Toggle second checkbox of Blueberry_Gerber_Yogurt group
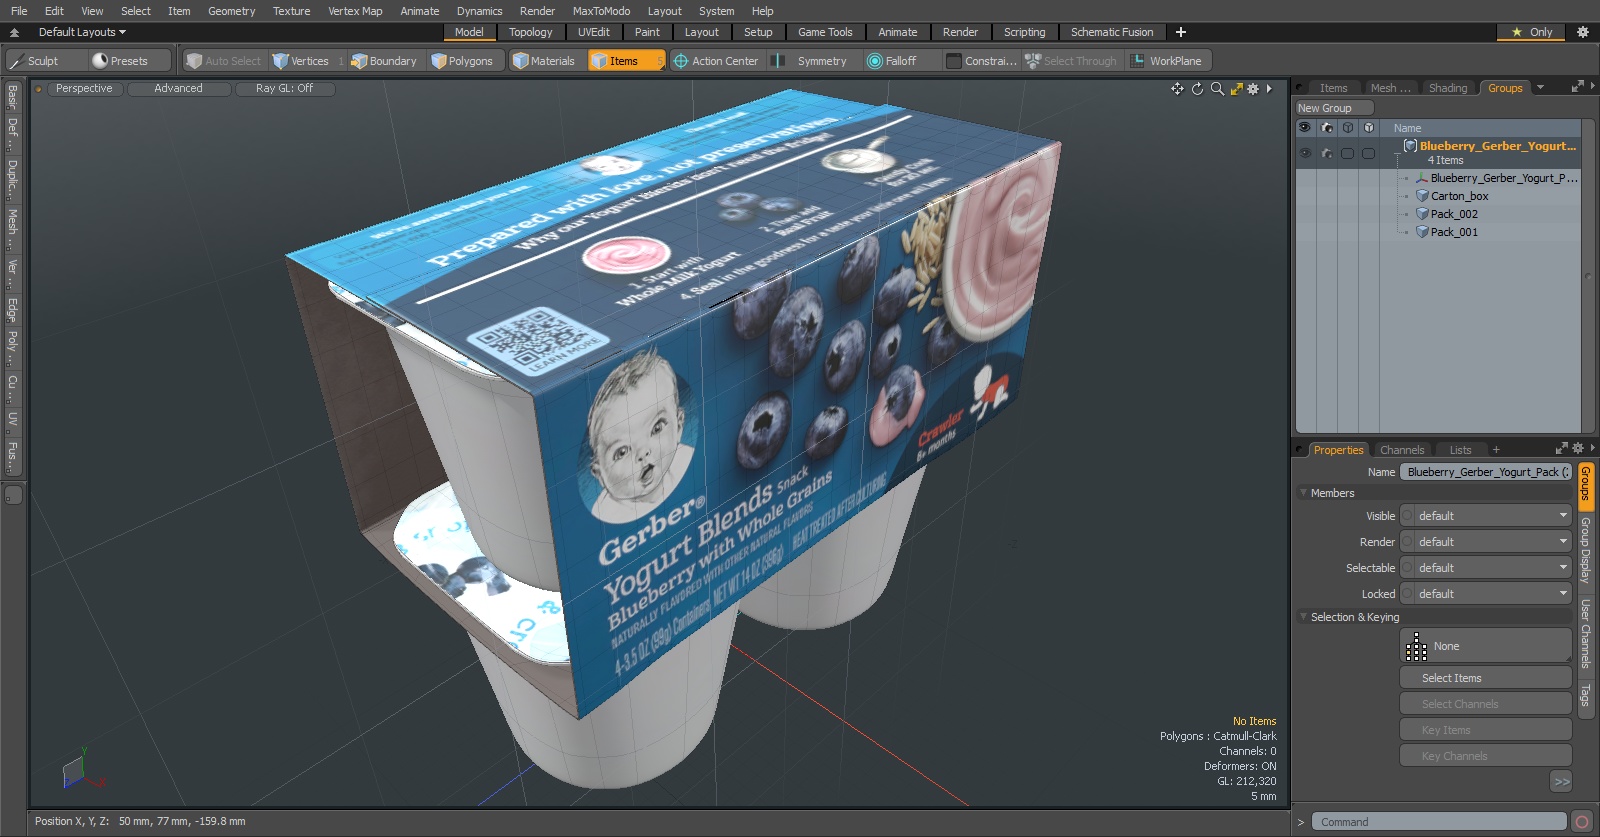This screenshot has height=837, width=1600. tap(1368, 153)
